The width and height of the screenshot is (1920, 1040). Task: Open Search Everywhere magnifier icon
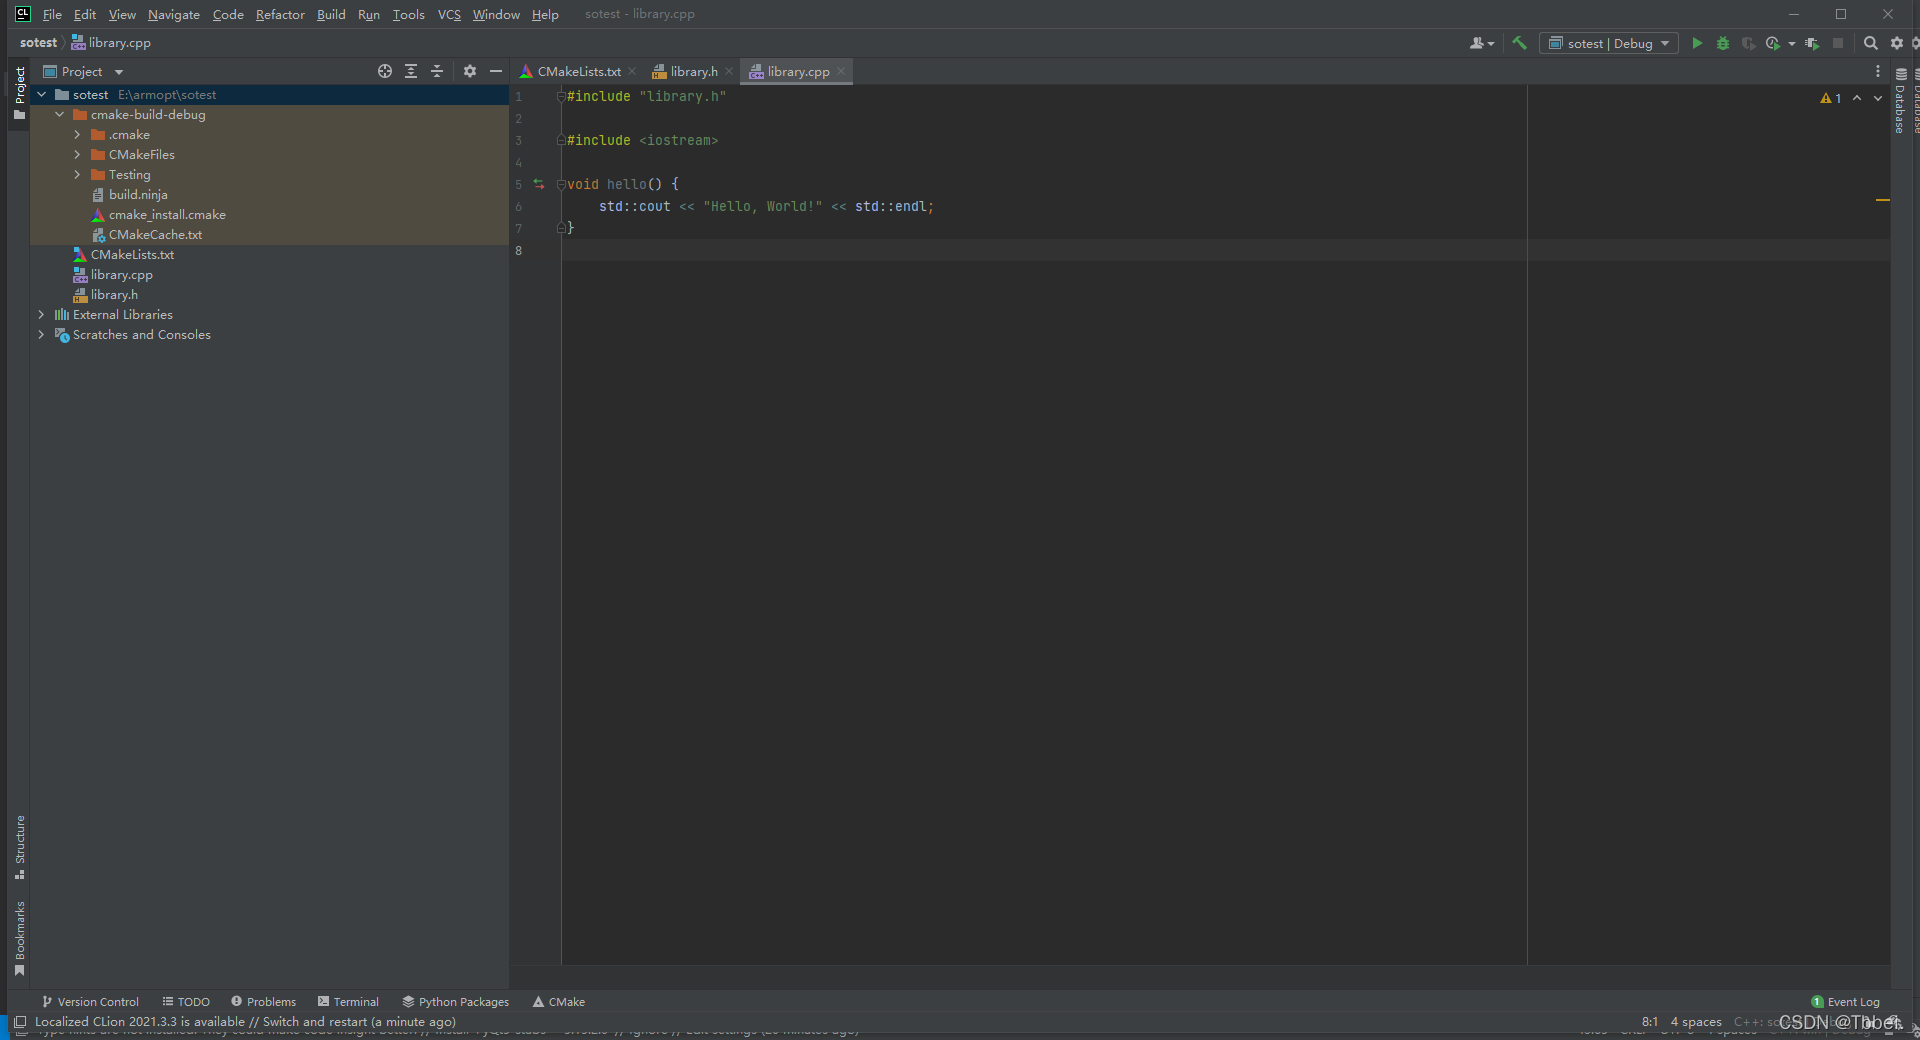coord(1870,43)
